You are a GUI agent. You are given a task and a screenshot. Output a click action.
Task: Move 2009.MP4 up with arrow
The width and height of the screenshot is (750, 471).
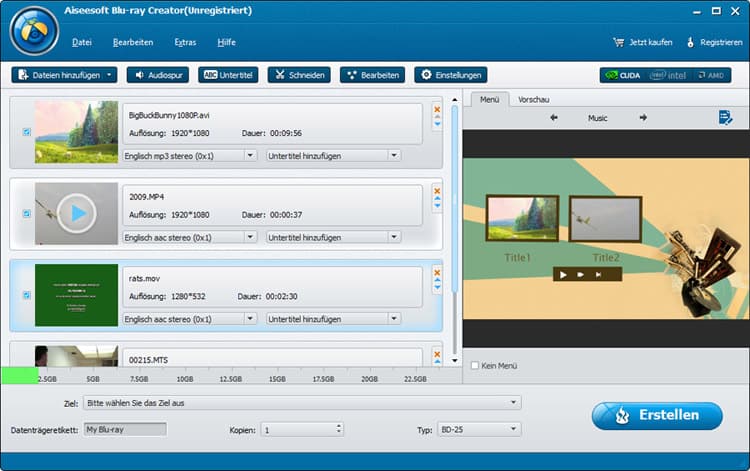coord(437,199)
